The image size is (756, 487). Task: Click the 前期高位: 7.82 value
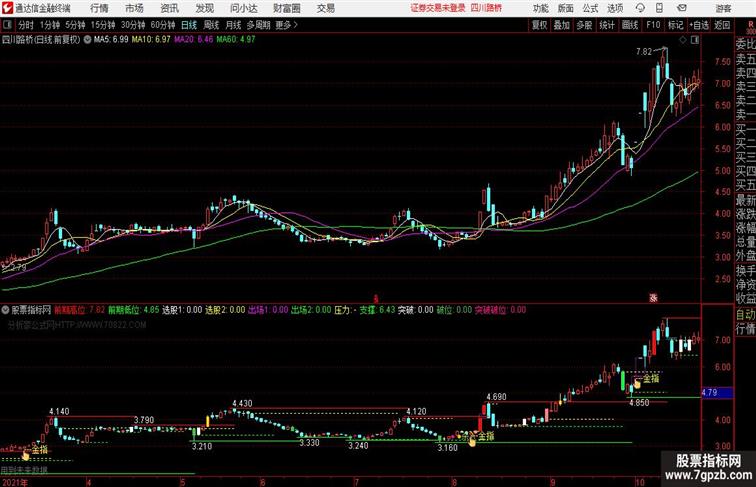click(x=80, y=310)
